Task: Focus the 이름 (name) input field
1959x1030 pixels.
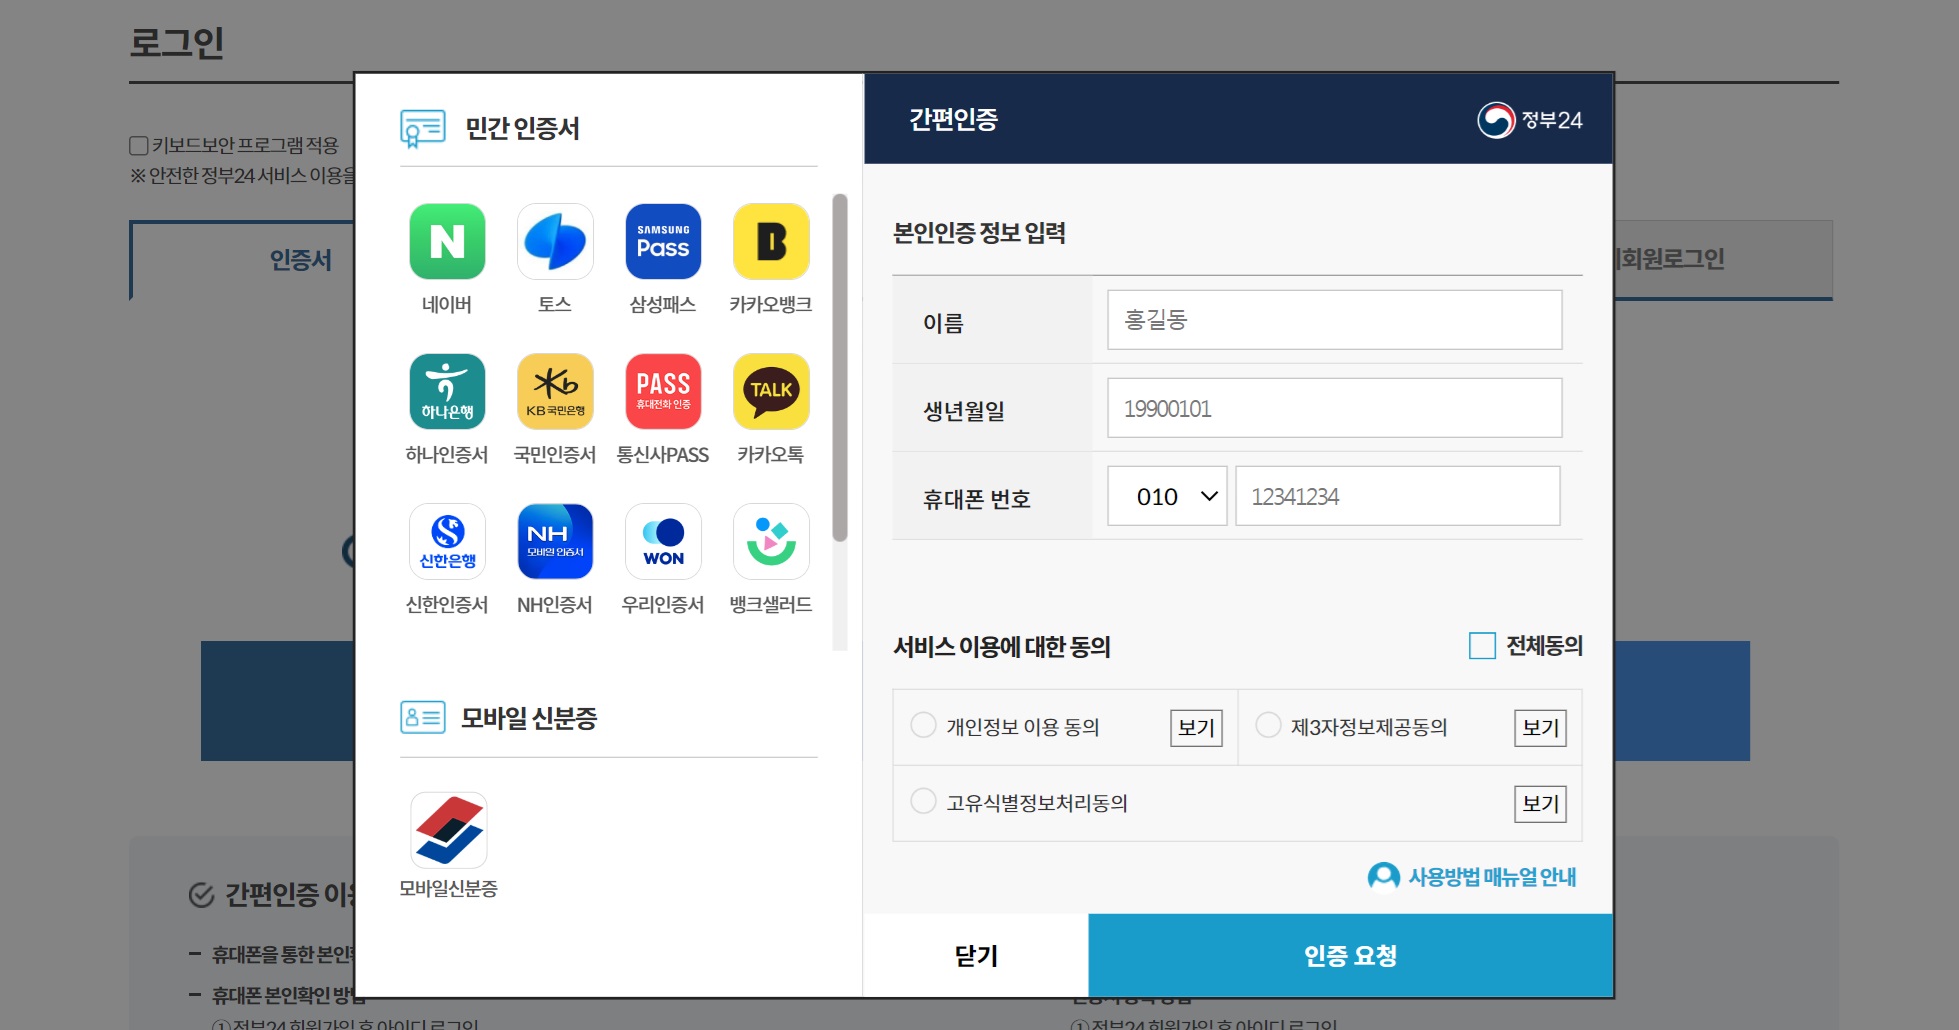Action: point(1334,320)
